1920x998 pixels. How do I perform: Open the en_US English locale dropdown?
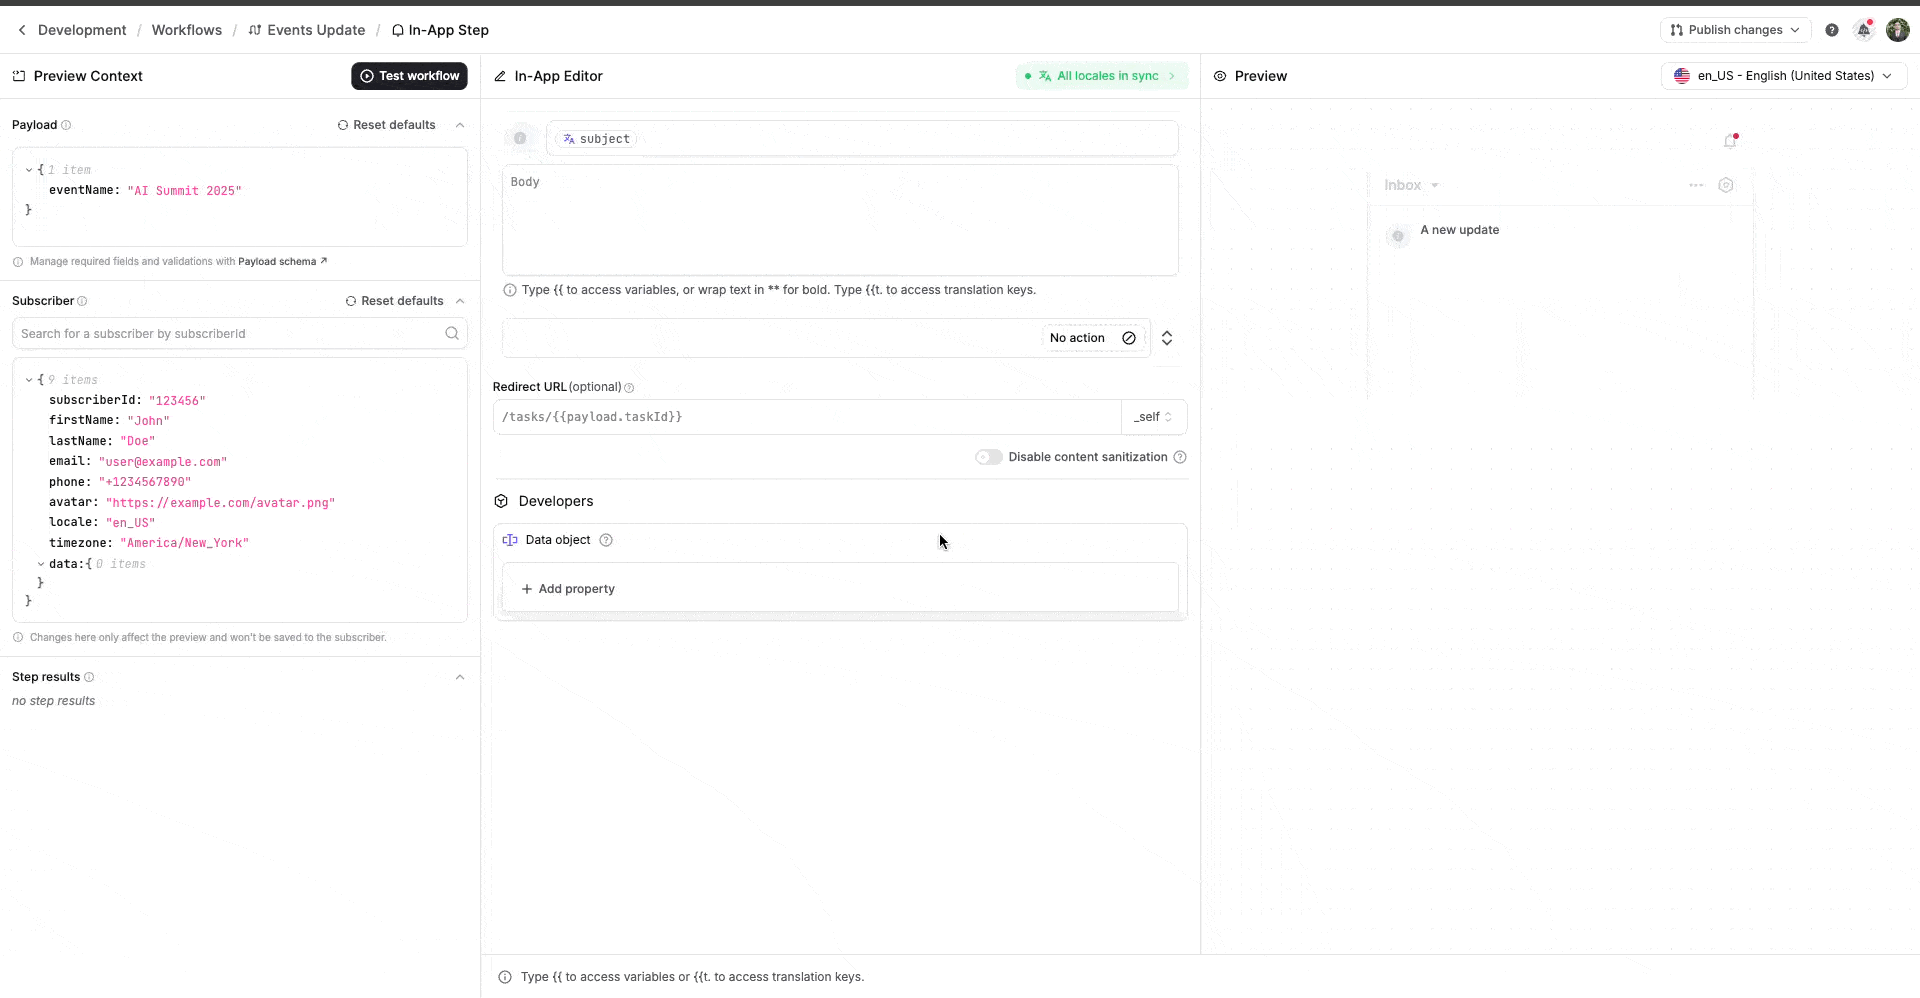coord(1783,75)
